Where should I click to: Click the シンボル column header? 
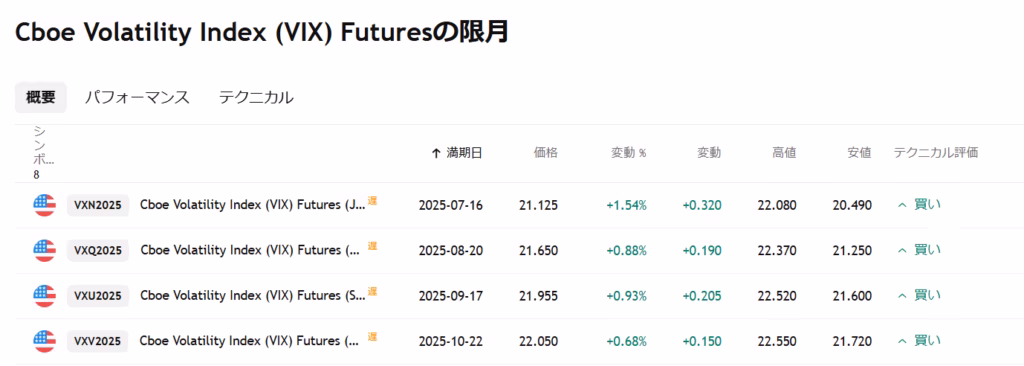pos(44,153)
